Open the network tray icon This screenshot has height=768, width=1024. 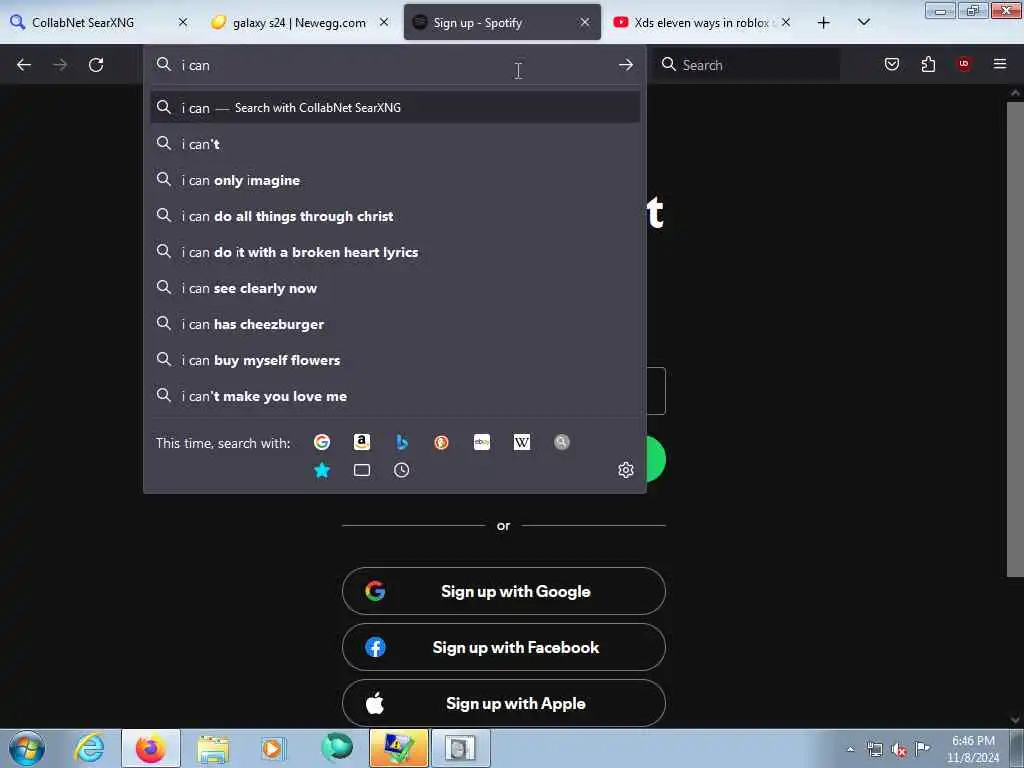[875, 750]
